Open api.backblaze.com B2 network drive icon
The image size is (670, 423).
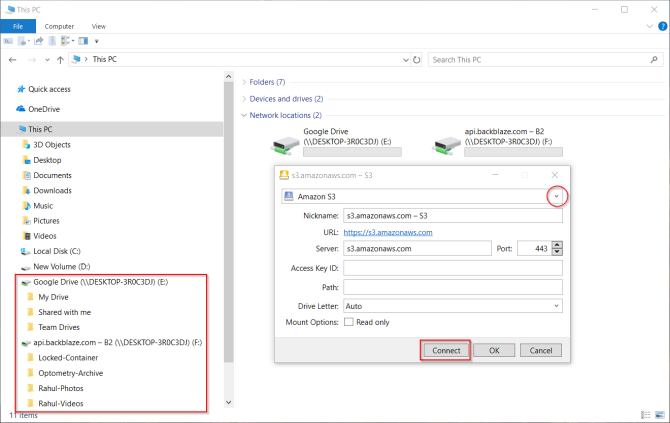point(446,145)
